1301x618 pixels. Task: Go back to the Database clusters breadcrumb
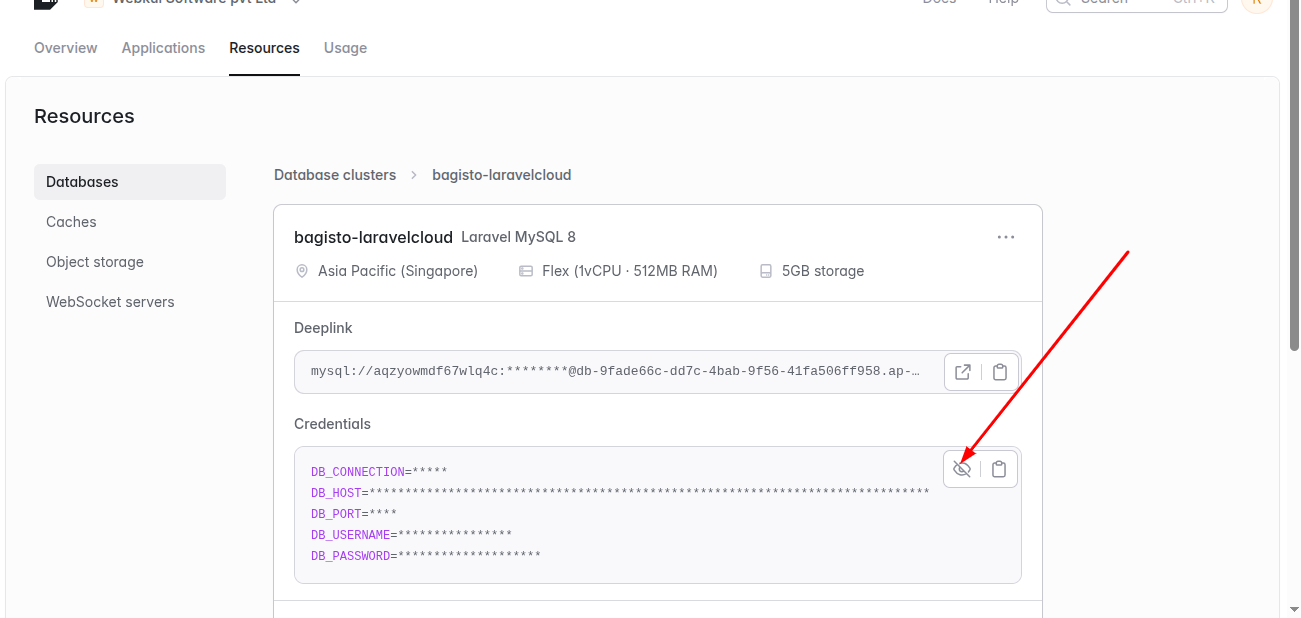click(x=335, y=175)
